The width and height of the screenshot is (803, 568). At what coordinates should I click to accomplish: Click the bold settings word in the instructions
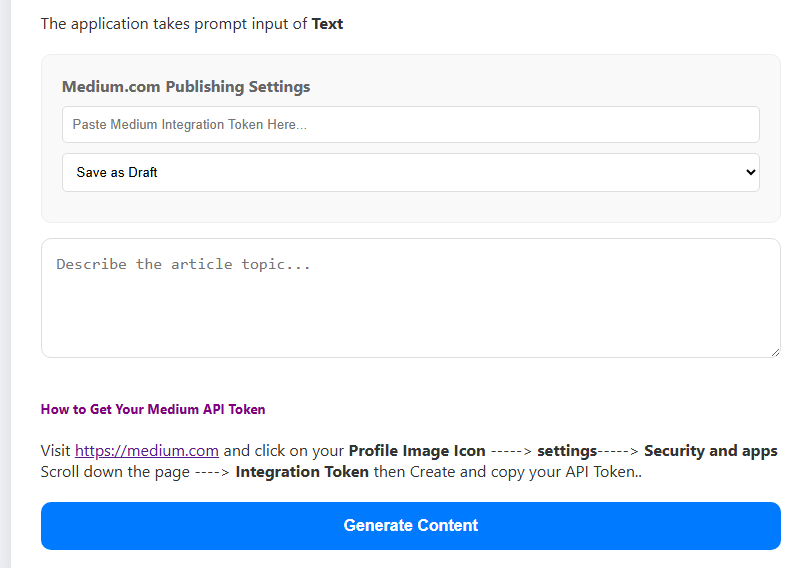pos(567,451)
